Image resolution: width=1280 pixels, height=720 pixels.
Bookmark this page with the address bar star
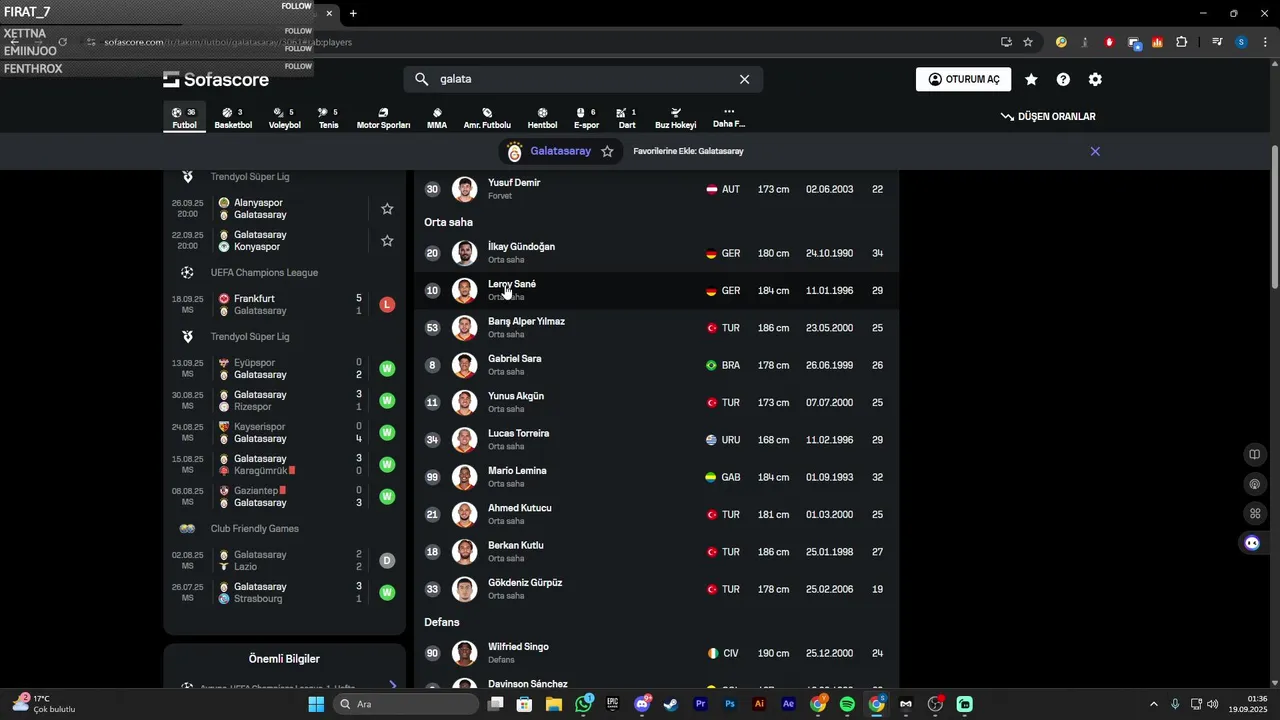pyautogui.click(x=1028, y=42)
